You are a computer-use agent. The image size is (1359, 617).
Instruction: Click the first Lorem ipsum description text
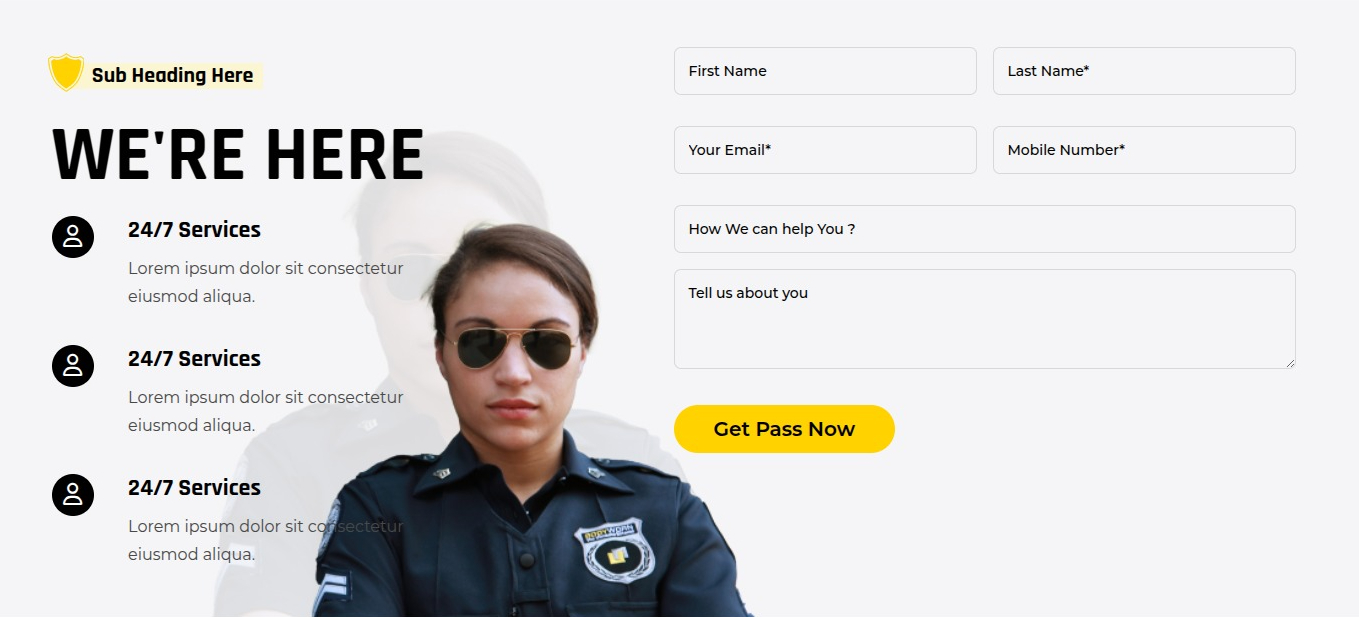266,282
